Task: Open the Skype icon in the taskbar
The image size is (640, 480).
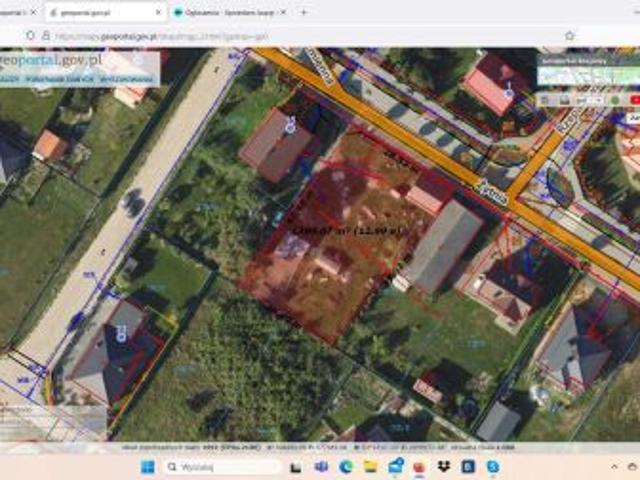Action: pyautogui.click(x=493, y=467)
